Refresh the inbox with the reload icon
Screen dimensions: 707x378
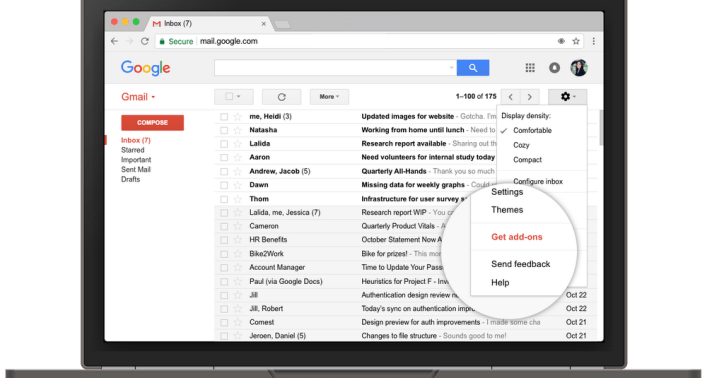tap(281, 97)
